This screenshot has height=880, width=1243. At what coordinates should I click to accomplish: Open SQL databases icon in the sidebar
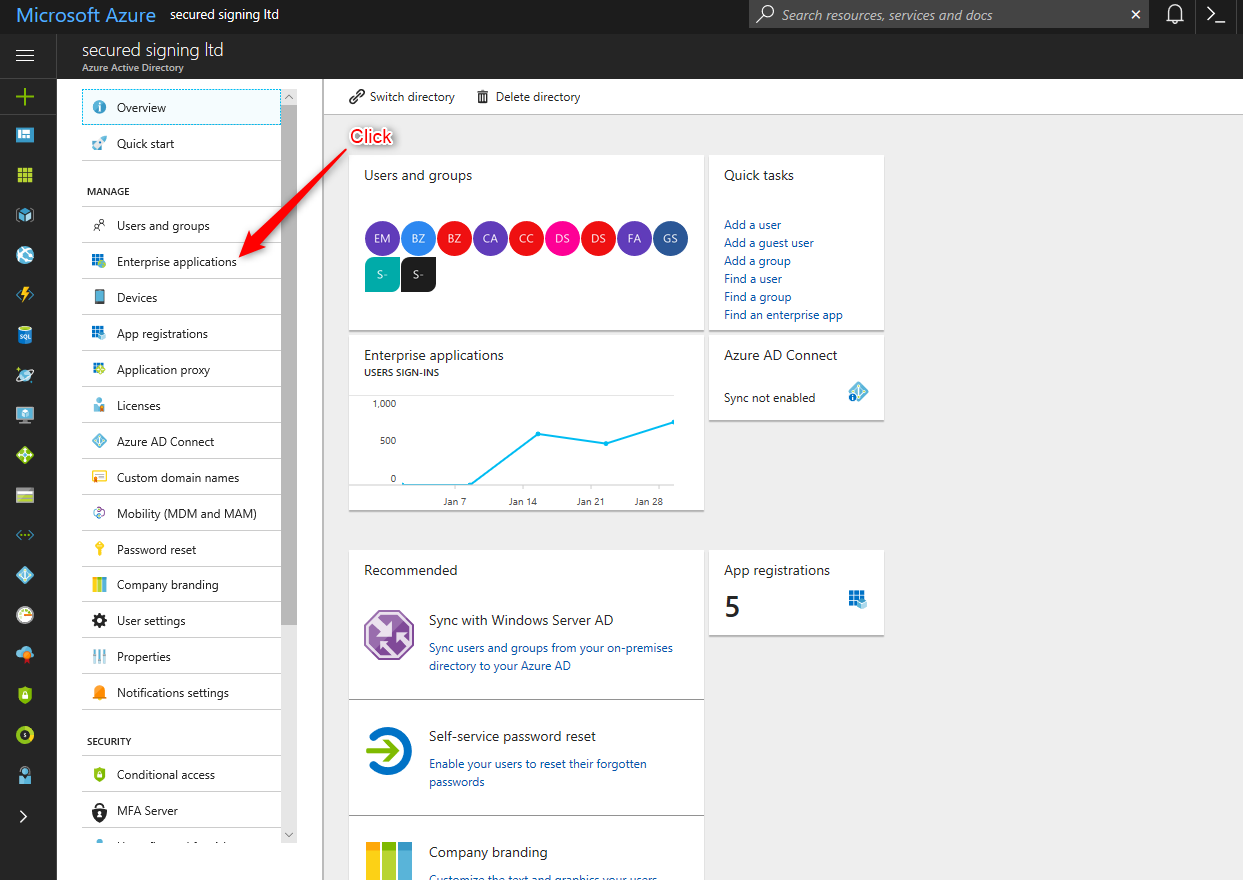(x=25, y=335)
